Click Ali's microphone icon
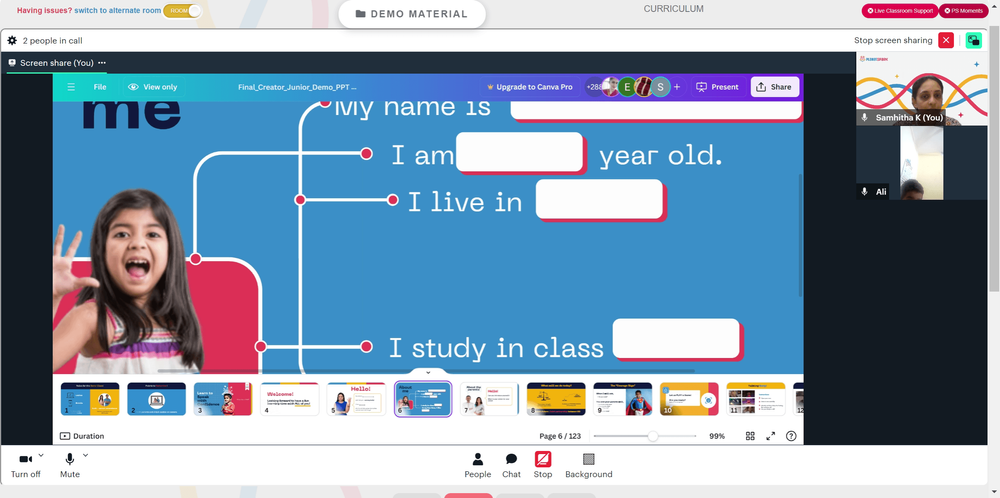 pos(865,191)
